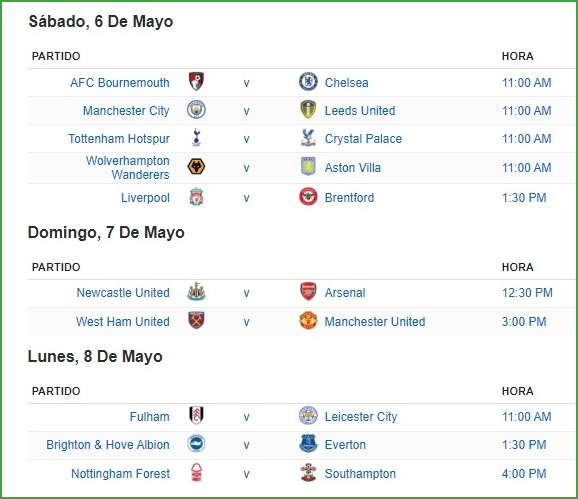Open the Tottenham Hotspur team link
The width and height of the screenshot is (578, 499).
click(119, 139)
